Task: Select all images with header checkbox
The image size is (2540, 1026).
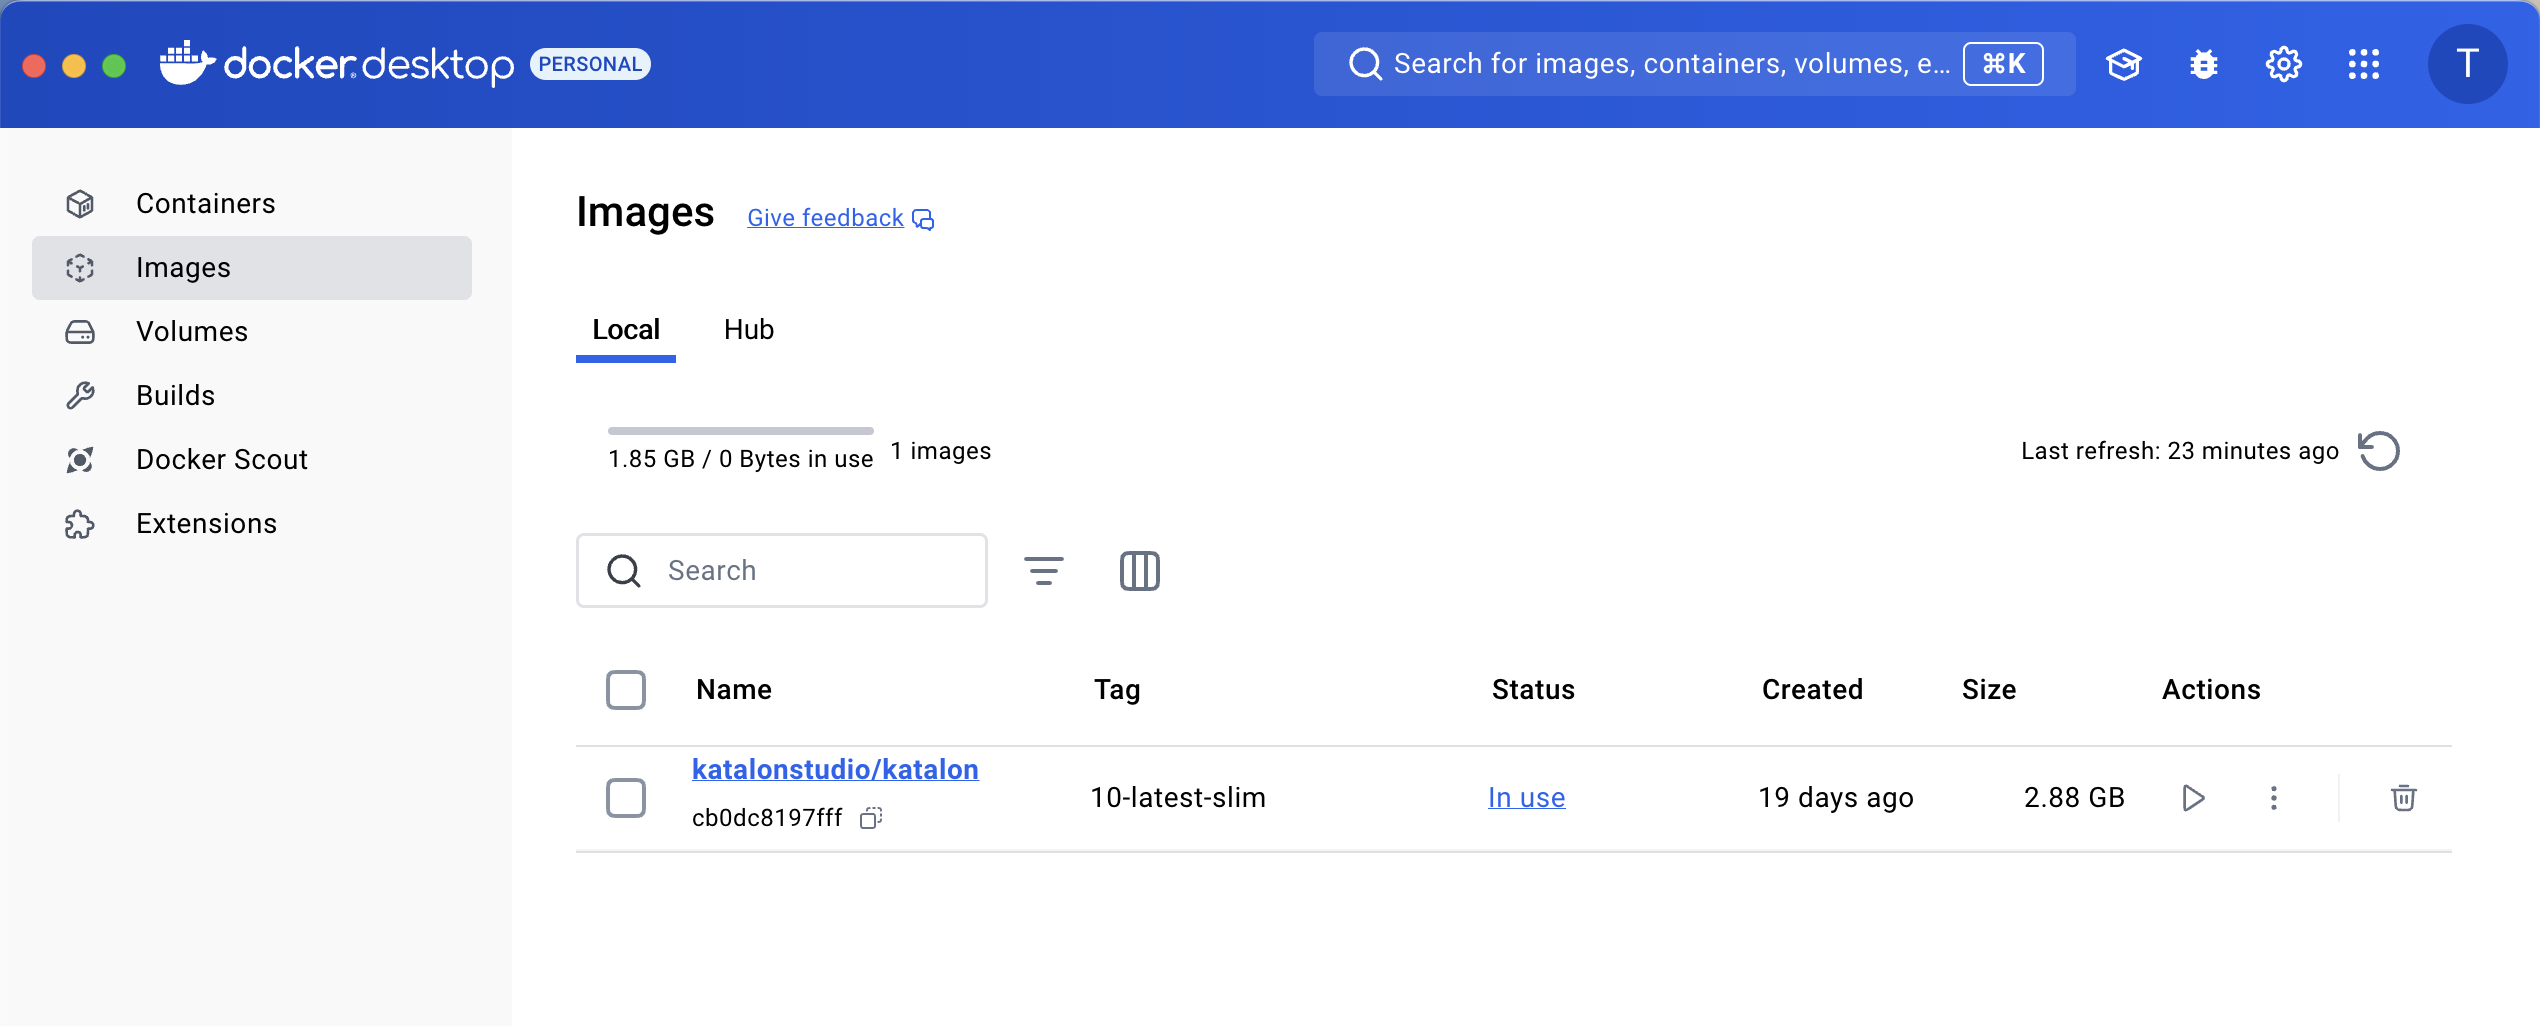Action: point(626,690)
